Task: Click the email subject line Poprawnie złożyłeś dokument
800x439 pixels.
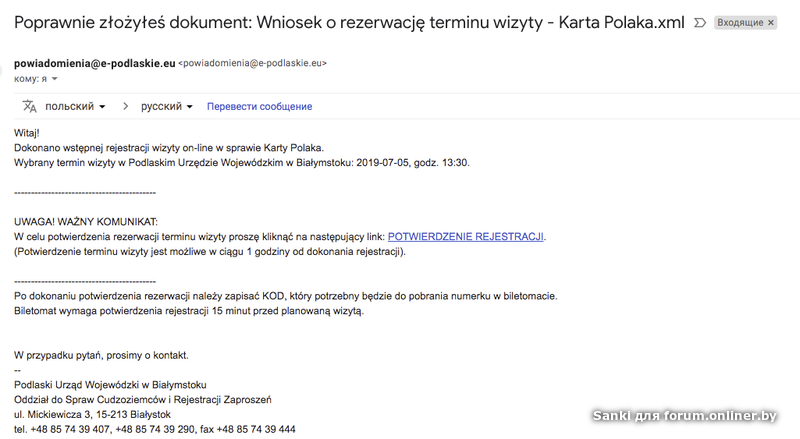Action: [x=349, y=22]
